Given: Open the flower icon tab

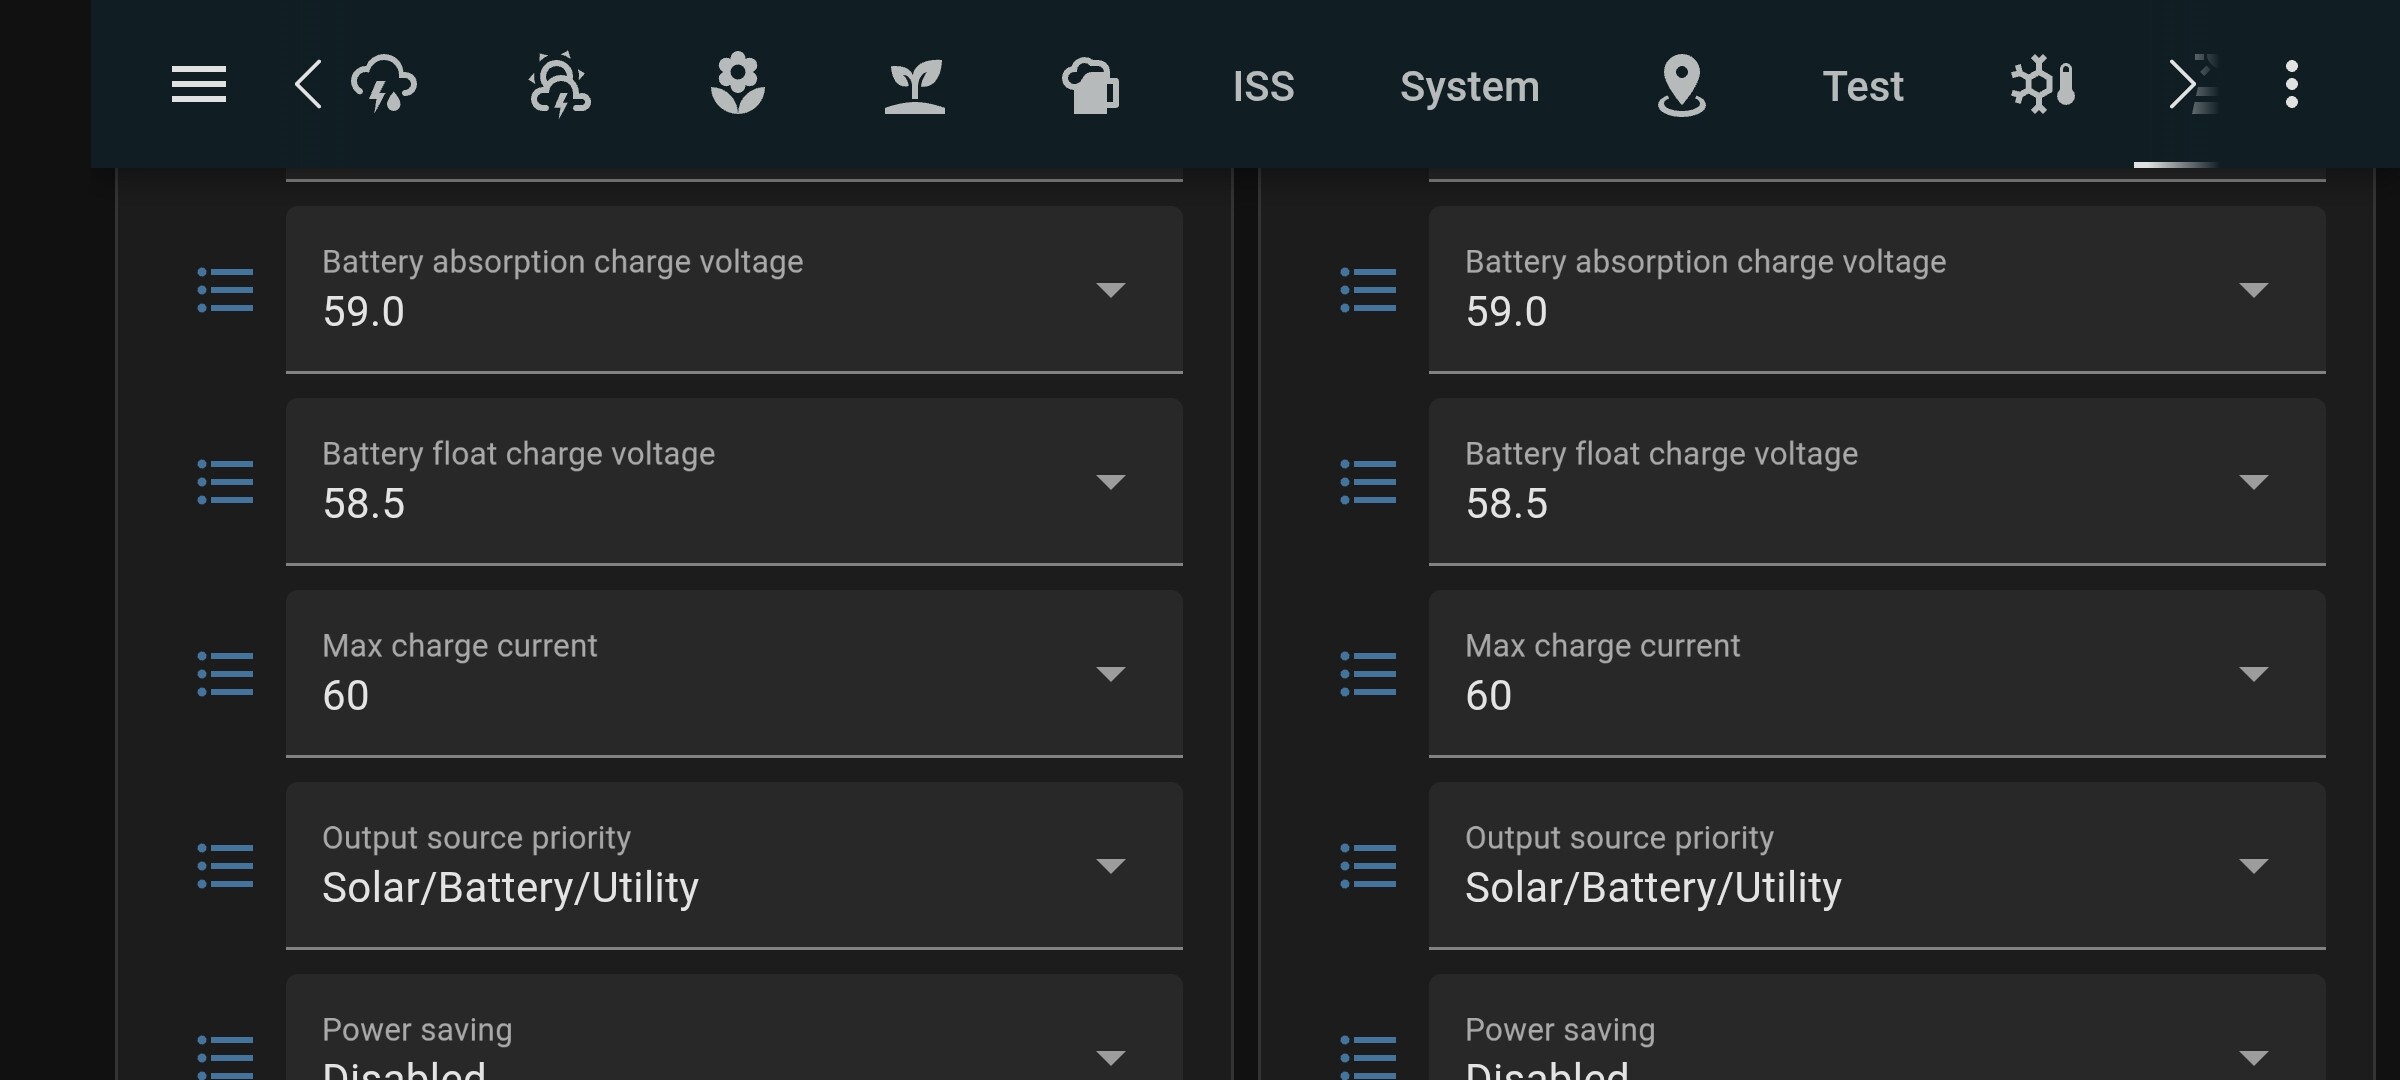Looking at the screenshot, I should pos(737,85).
